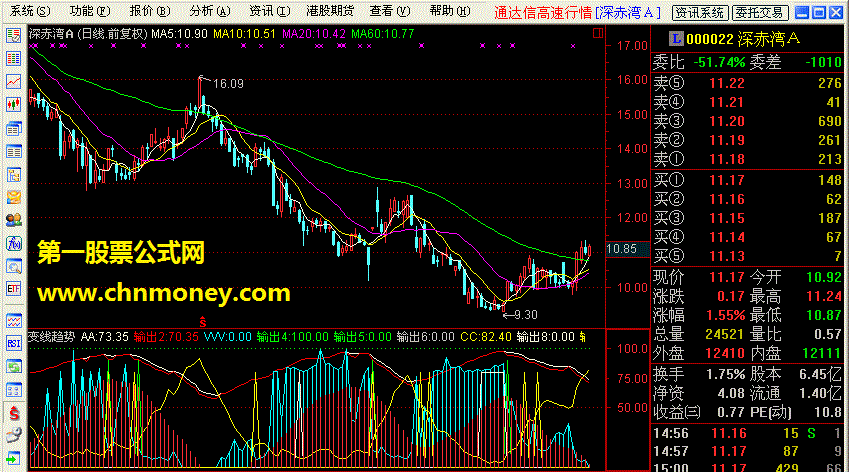Click the two-people users icon
This screenshot has width=849, height=472.
(x=14, y=220)
